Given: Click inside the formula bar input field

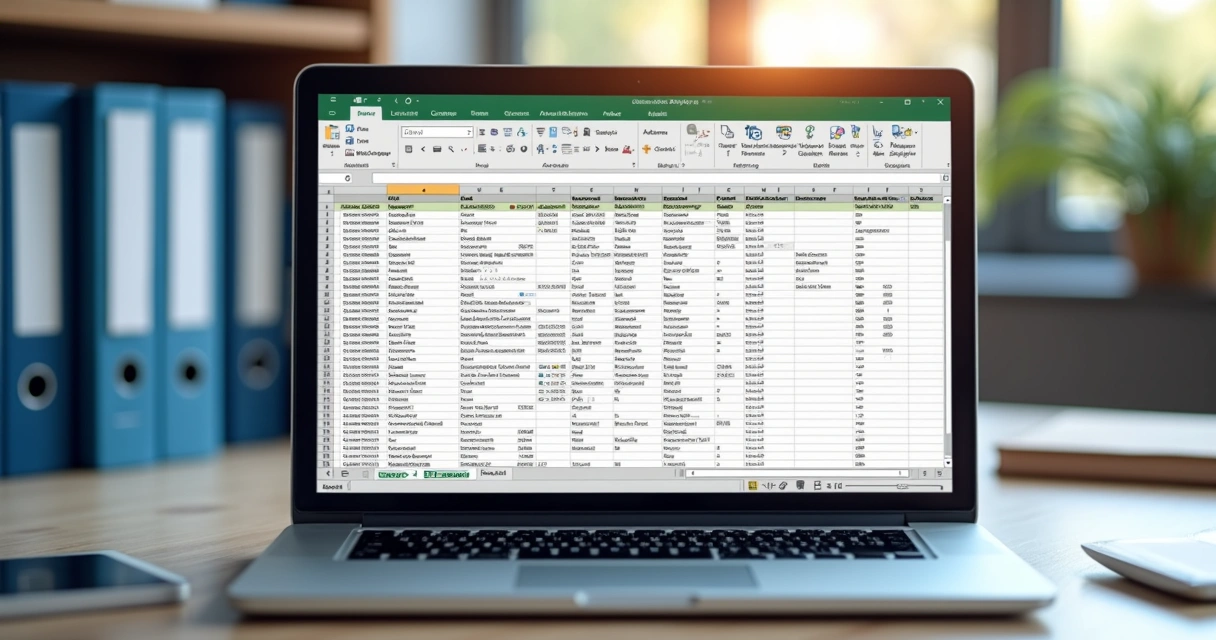Looking at the screenshot, I should click(x=650, y=178).
